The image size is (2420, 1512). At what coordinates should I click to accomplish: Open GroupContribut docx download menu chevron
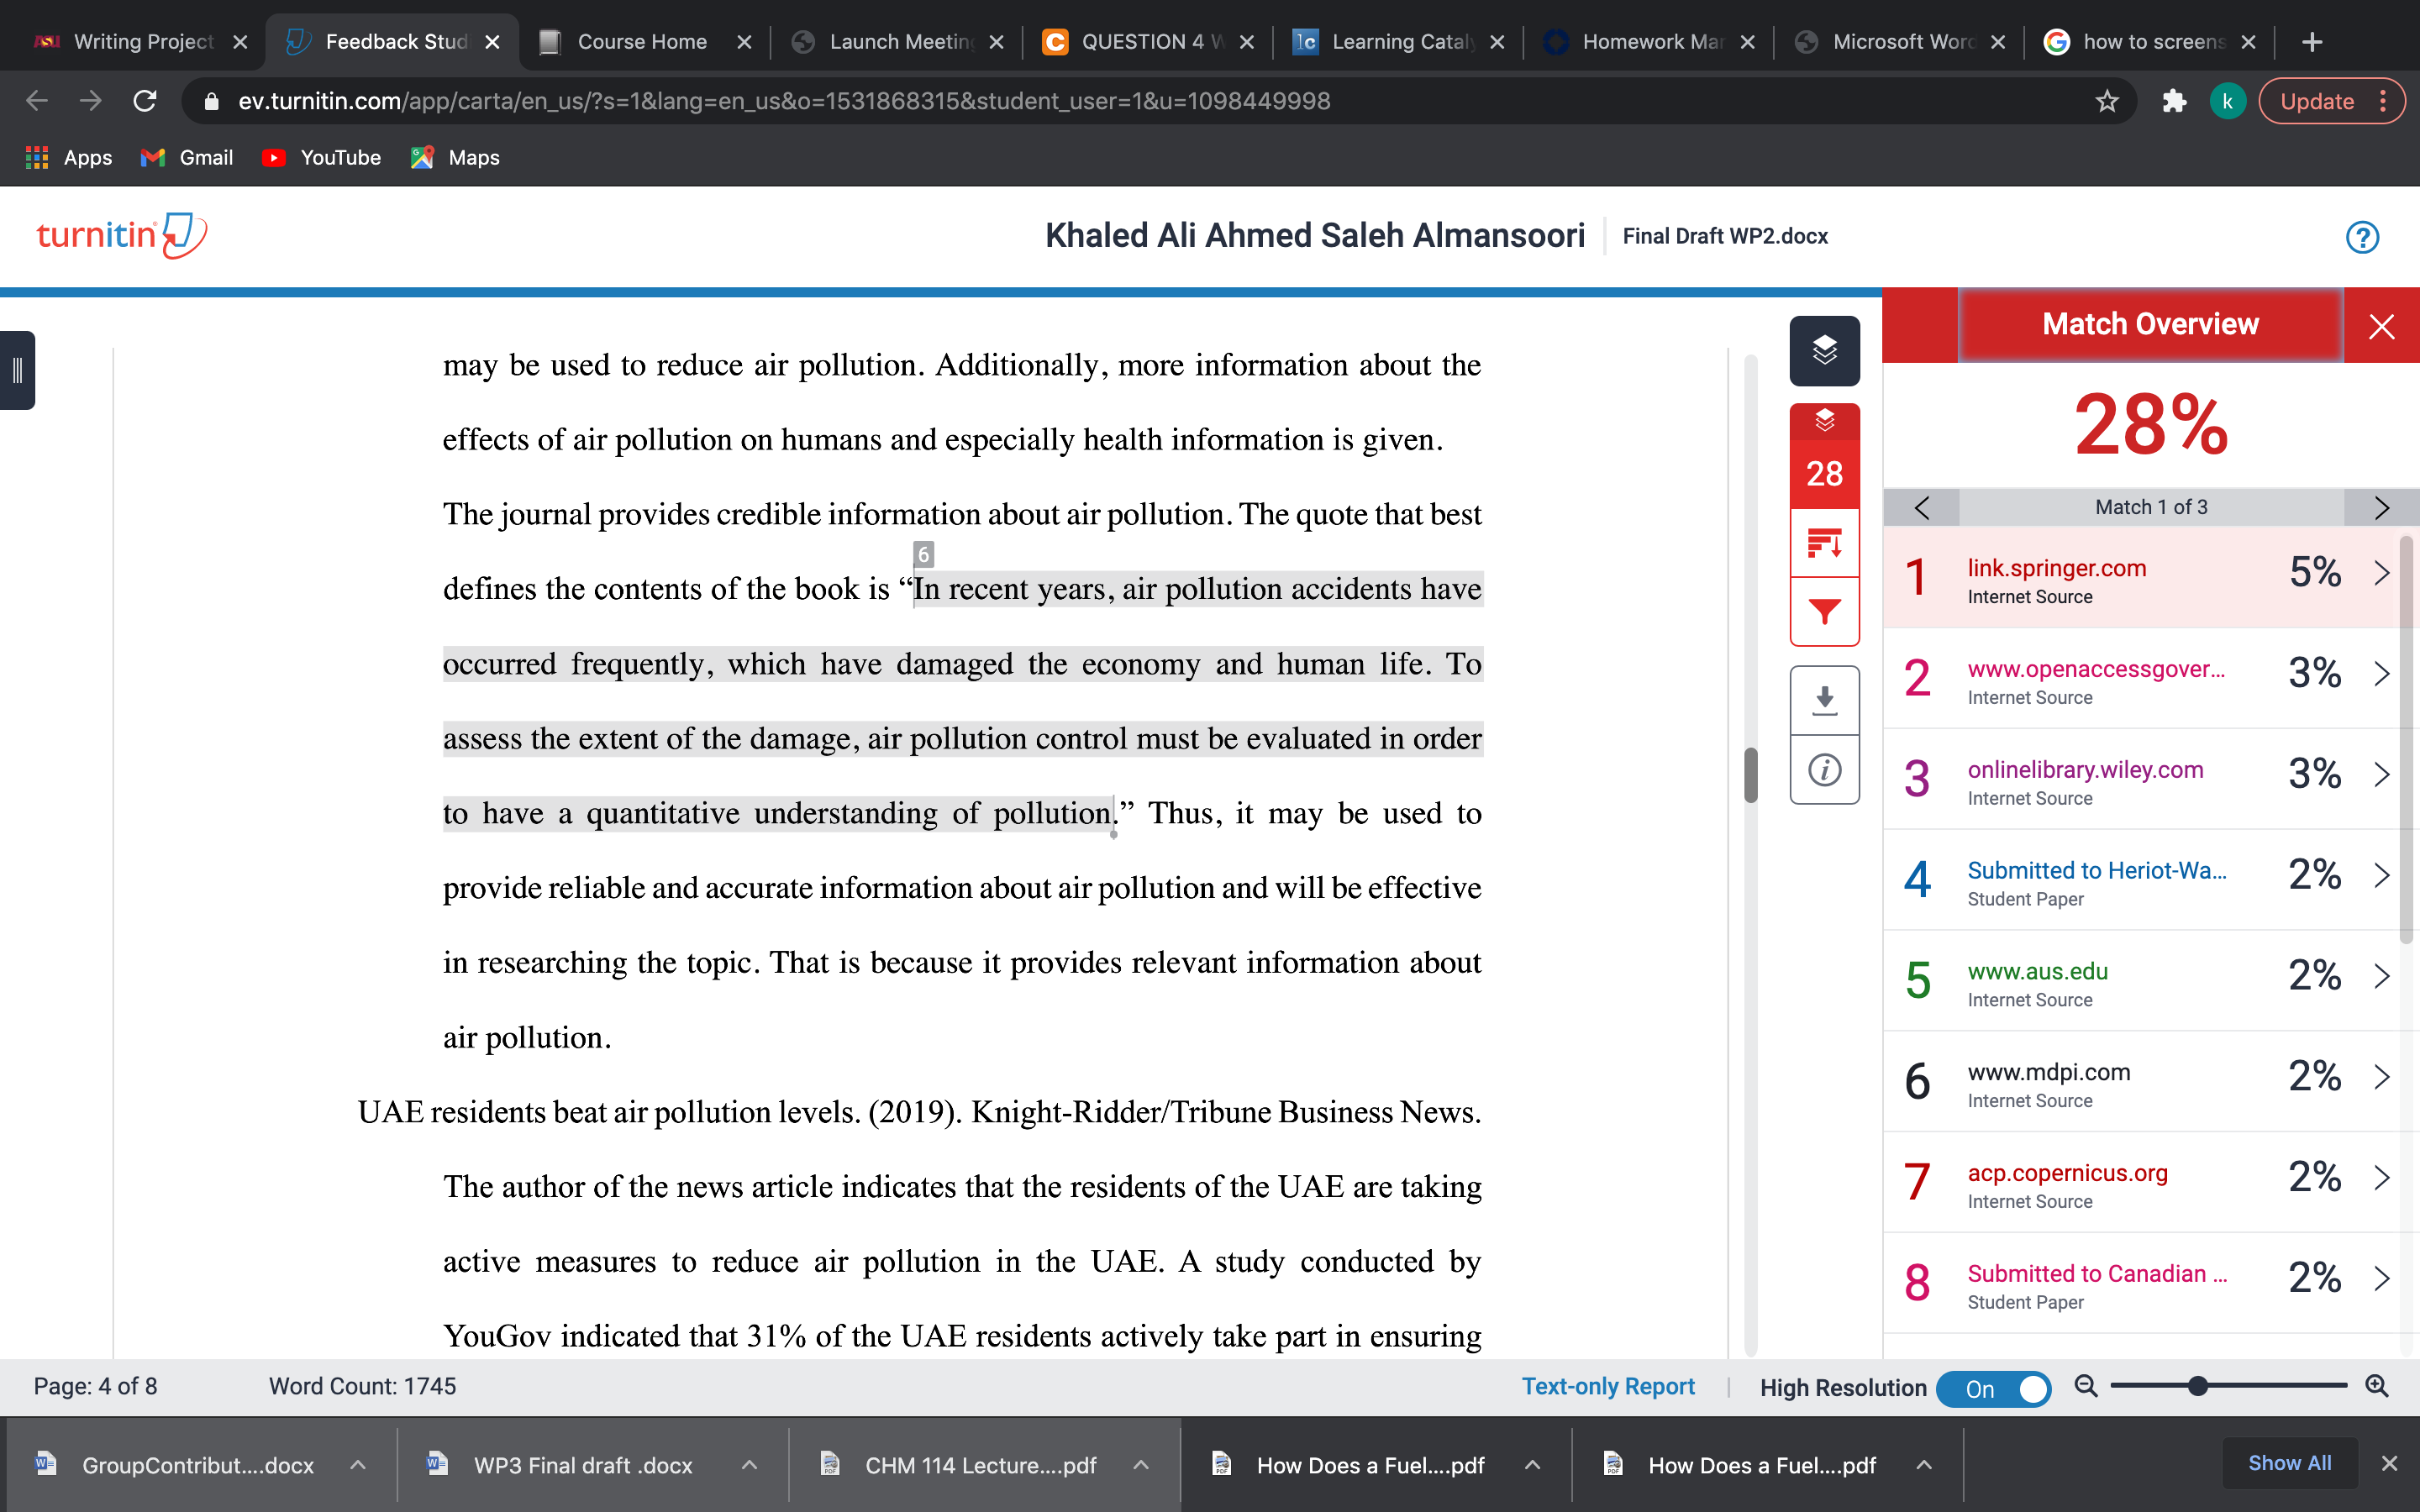(x=357, y=1465)
